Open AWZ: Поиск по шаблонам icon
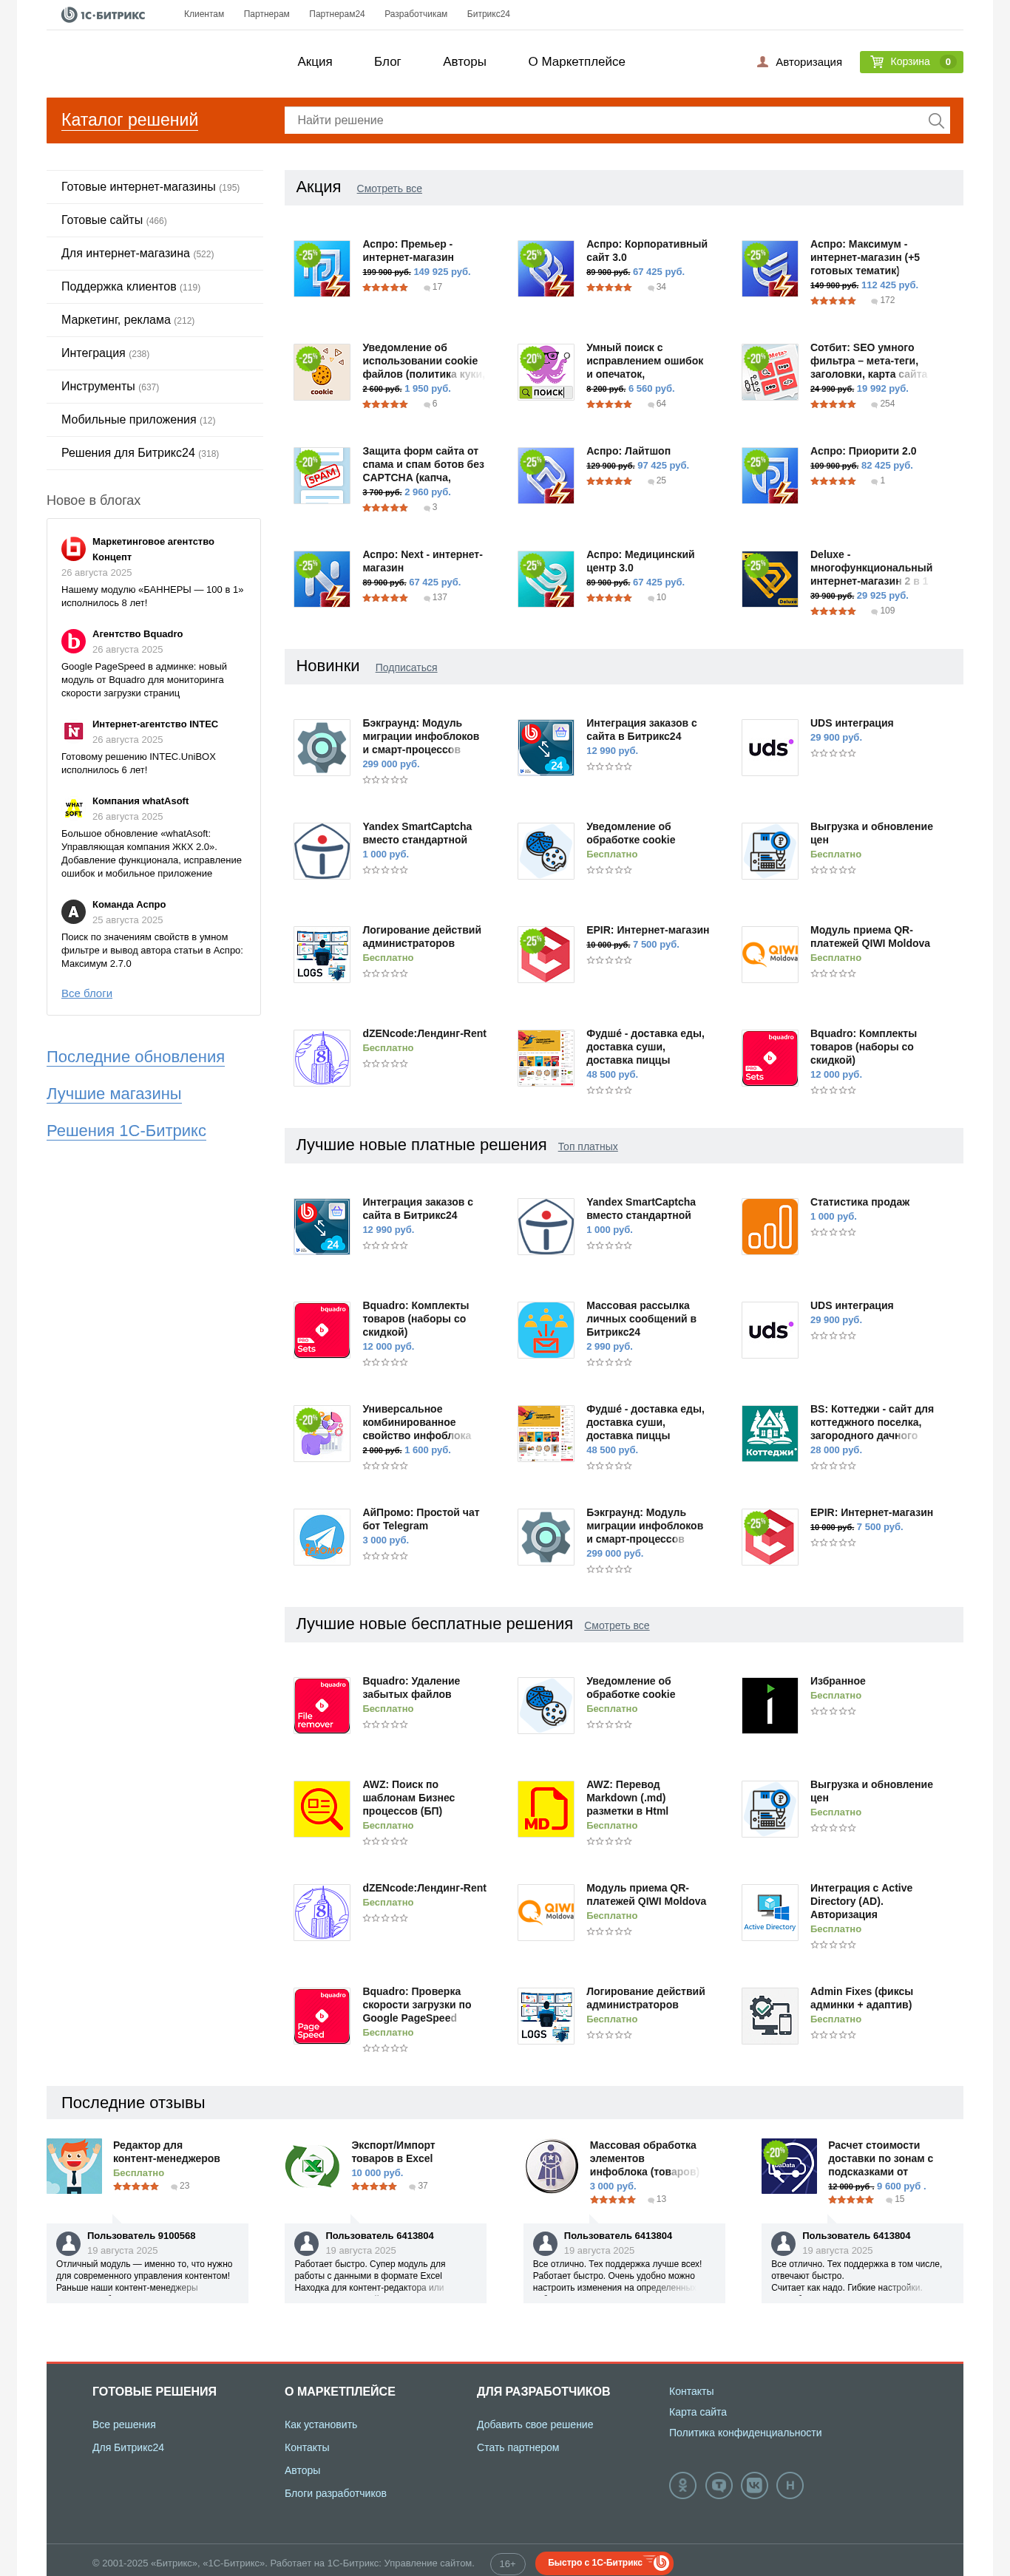The image size is (1010, 2576). [322, 1809]
